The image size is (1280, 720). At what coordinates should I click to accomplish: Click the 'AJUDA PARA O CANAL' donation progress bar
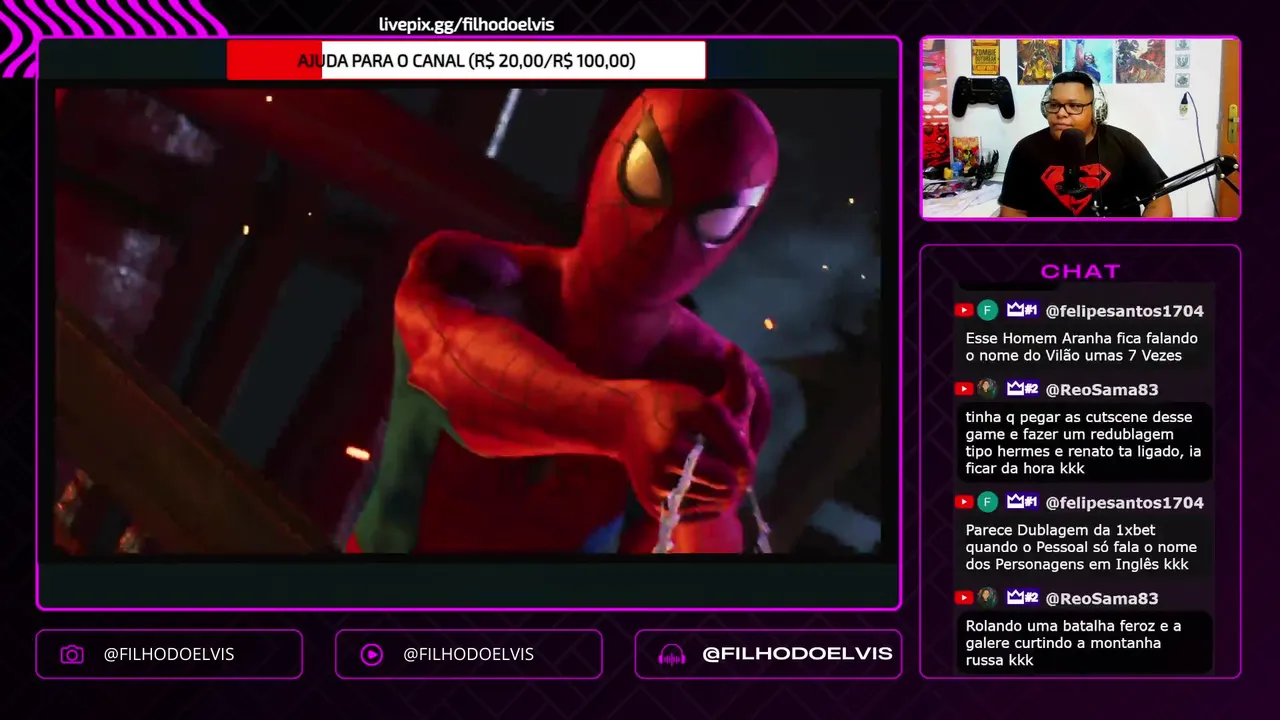[466, 60]
